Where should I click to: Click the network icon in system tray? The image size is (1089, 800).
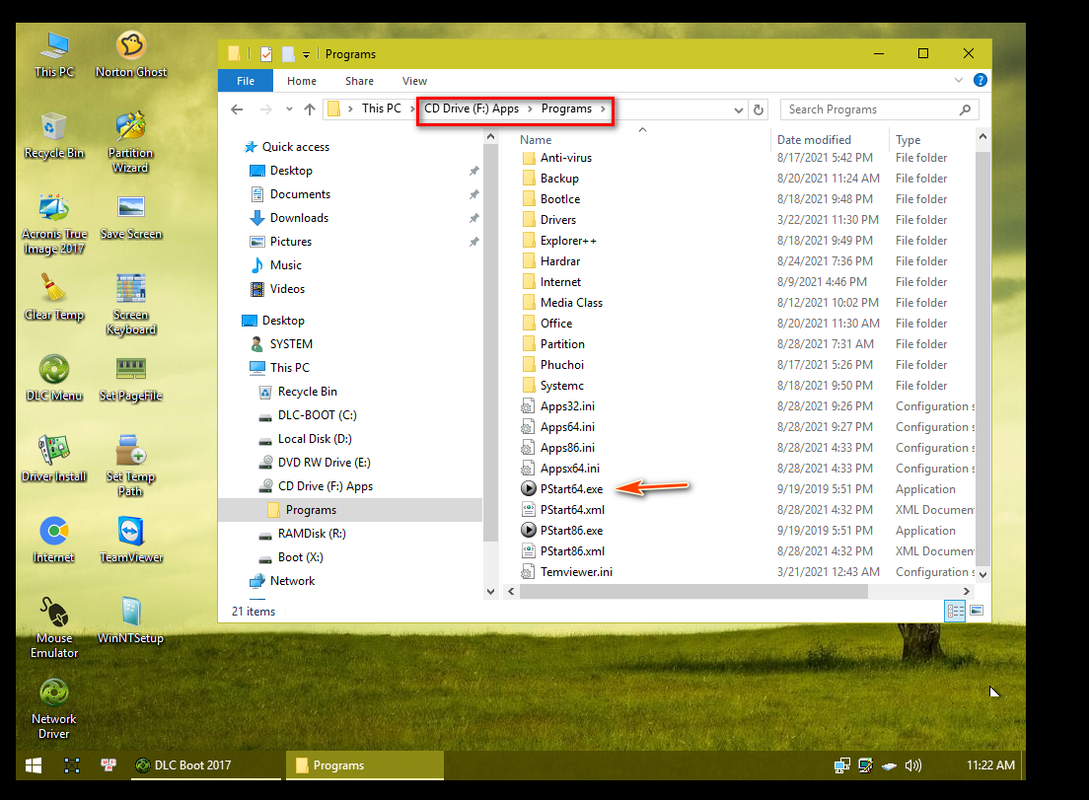point(842,765)
